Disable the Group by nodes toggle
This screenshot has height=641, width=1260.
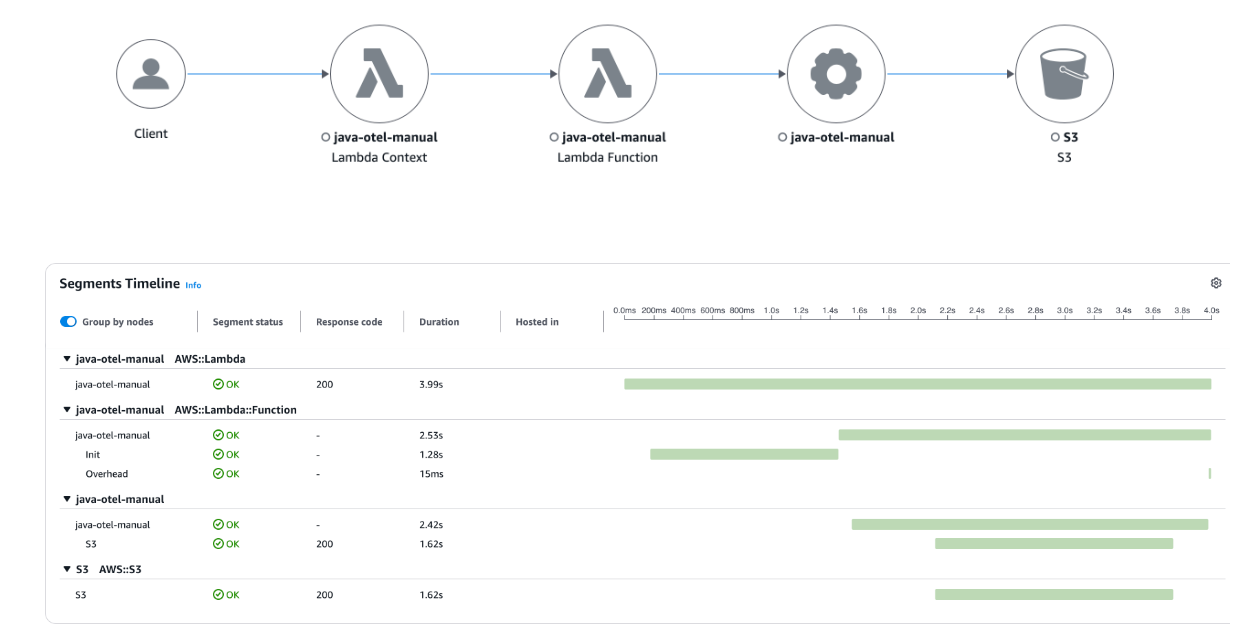[x=70, y=321]
